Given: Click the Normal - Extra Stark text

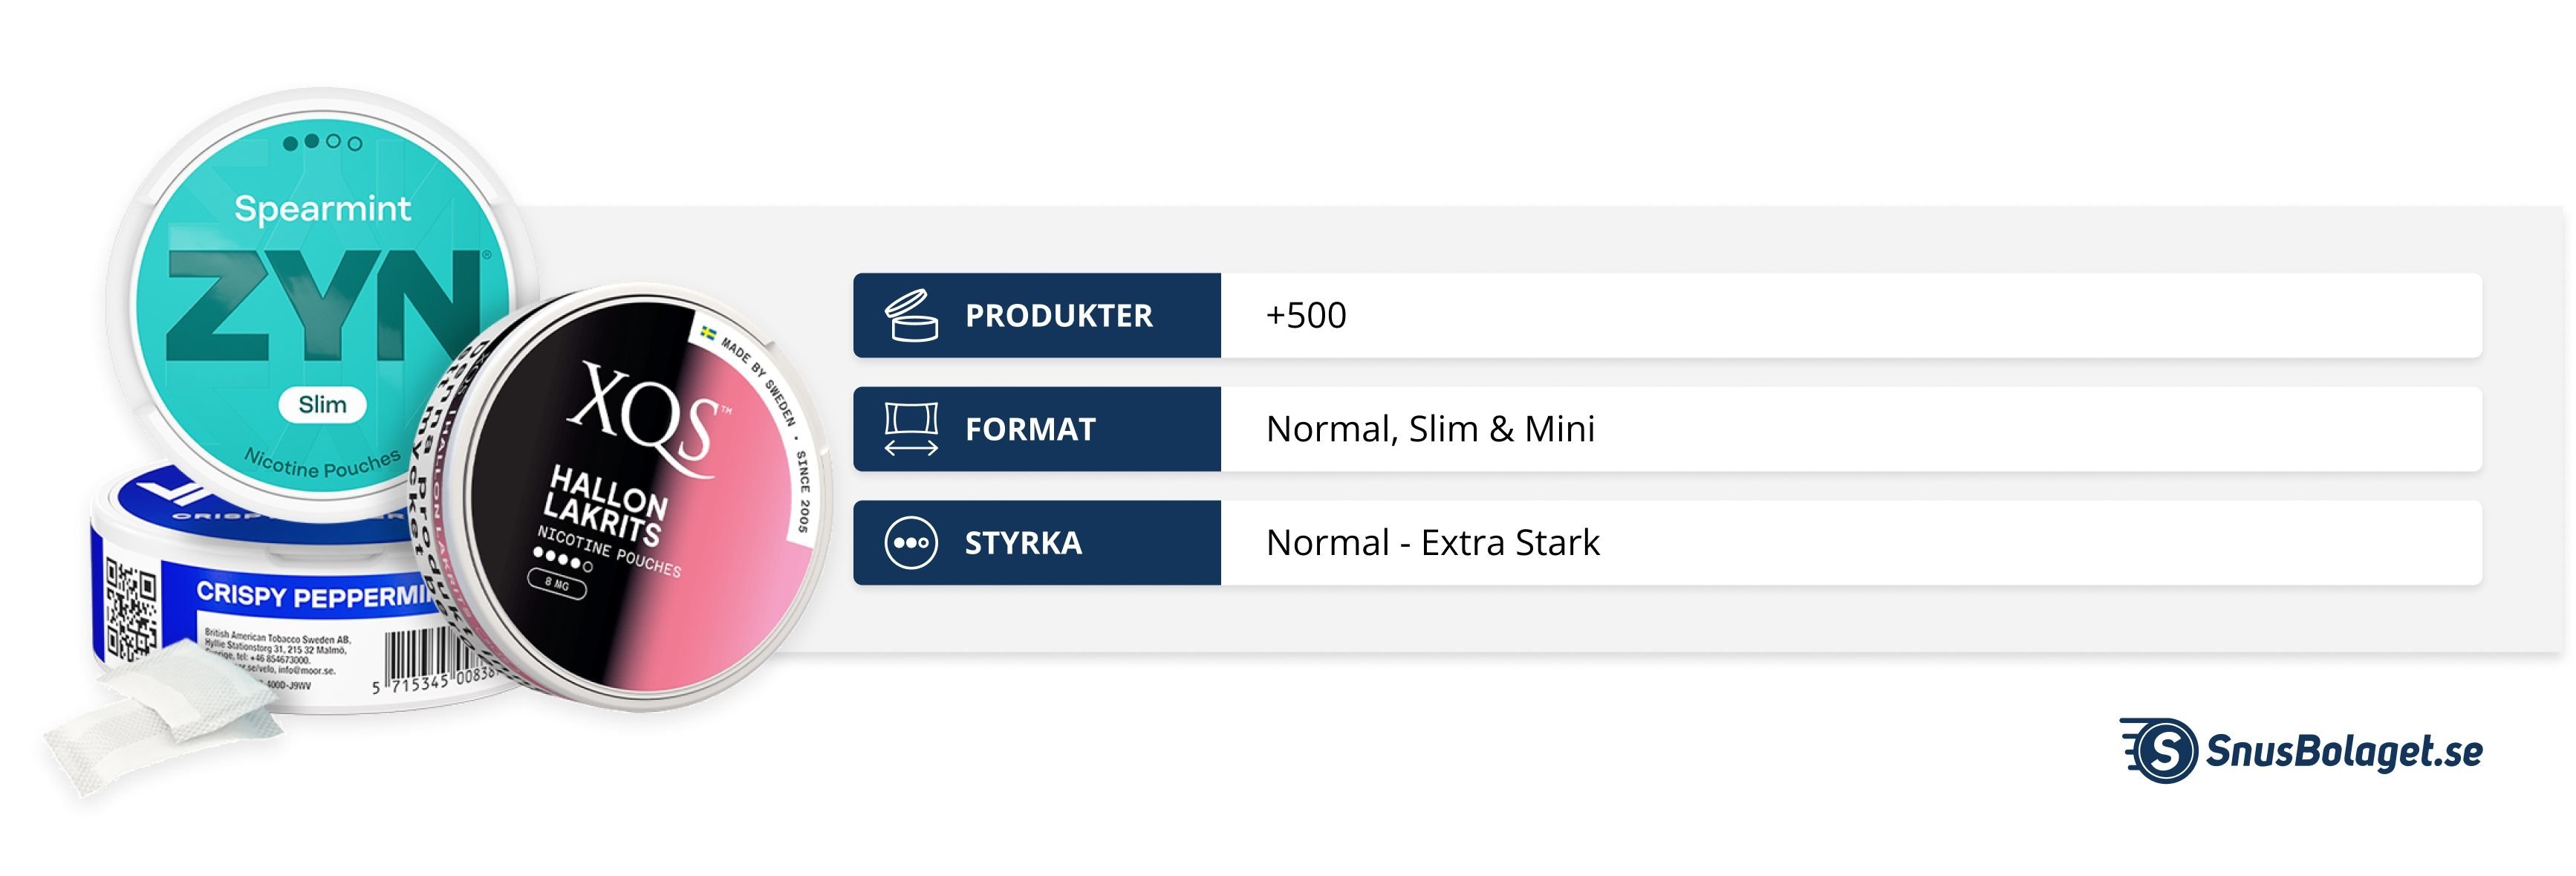Looking at the screenshot, I should [1432, 543].
